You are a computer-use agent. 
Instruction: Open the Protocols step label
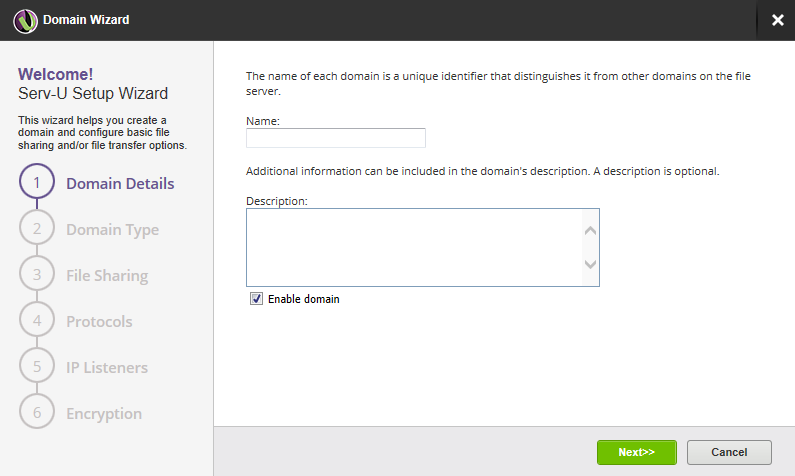coord(99,322)
